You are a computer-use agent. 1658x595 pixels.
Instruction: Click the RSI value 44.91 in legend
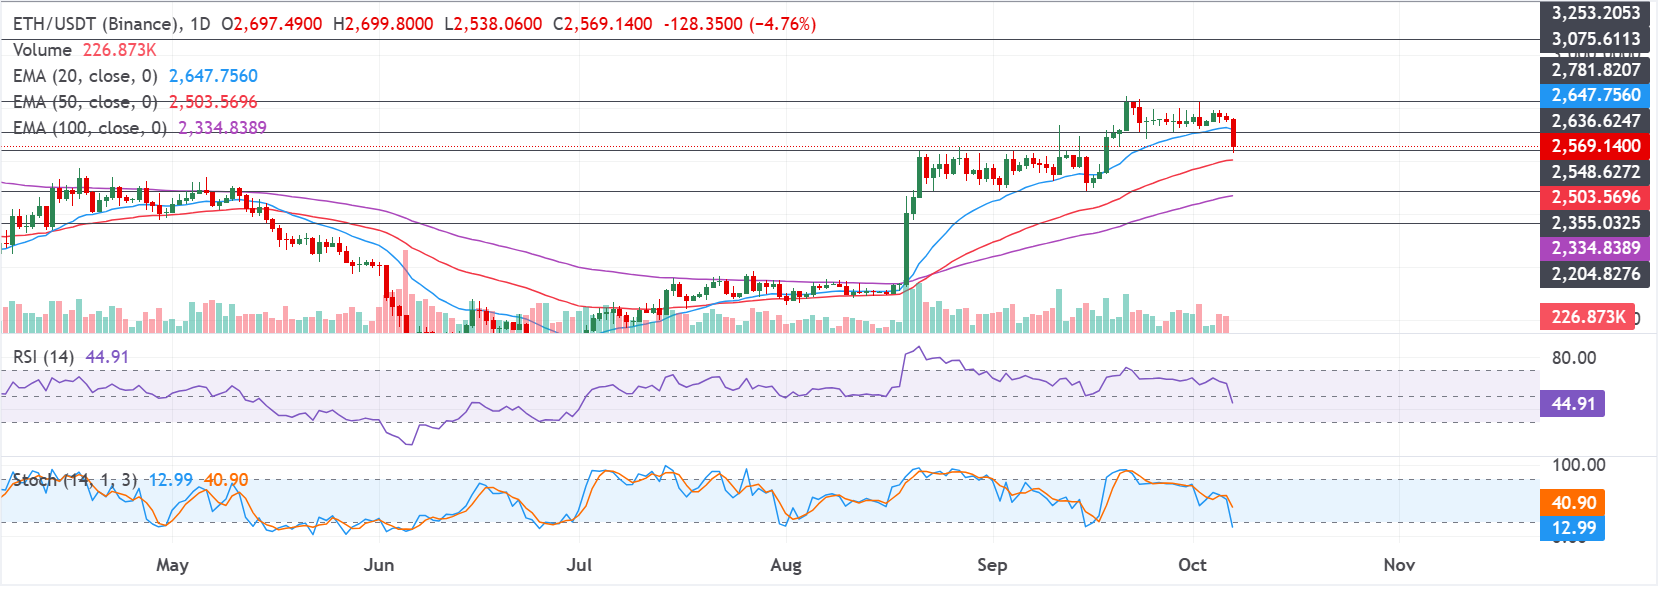tap(107, 356)
